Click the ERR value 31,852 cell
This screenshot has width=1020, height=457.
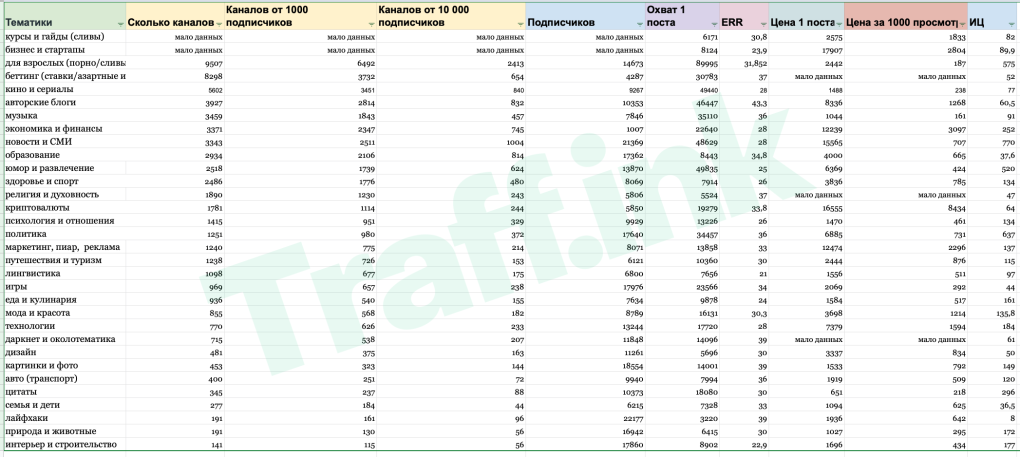click(x=744, y=63)
